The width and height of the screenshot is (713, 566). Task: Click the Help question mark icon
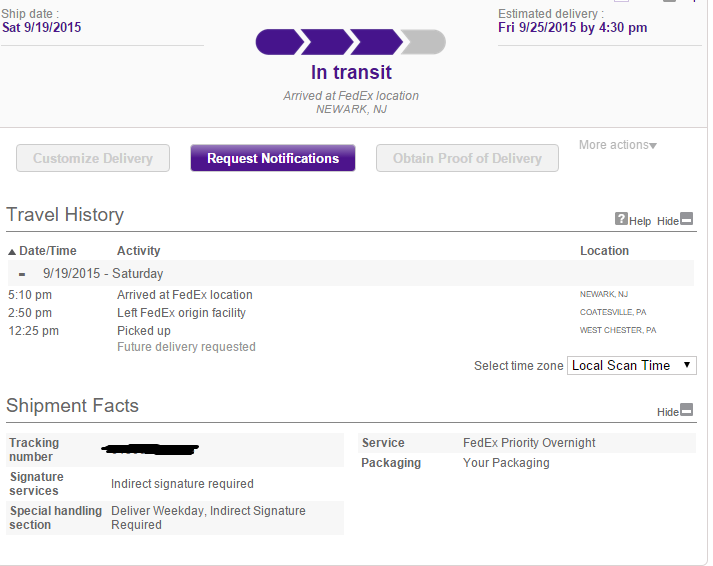click(621, 219)
